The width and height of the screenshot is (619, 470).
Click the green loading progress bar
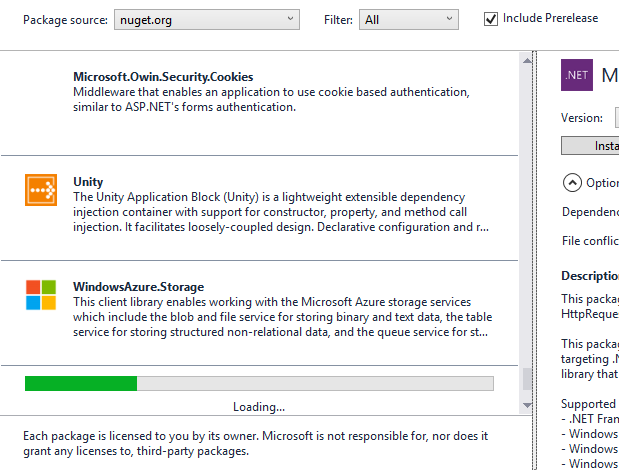coord(259,384)
